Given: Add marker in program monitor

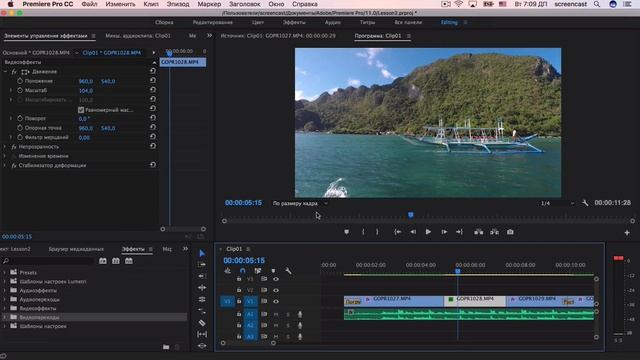Looking at the screenshot, I should (347, 232).
